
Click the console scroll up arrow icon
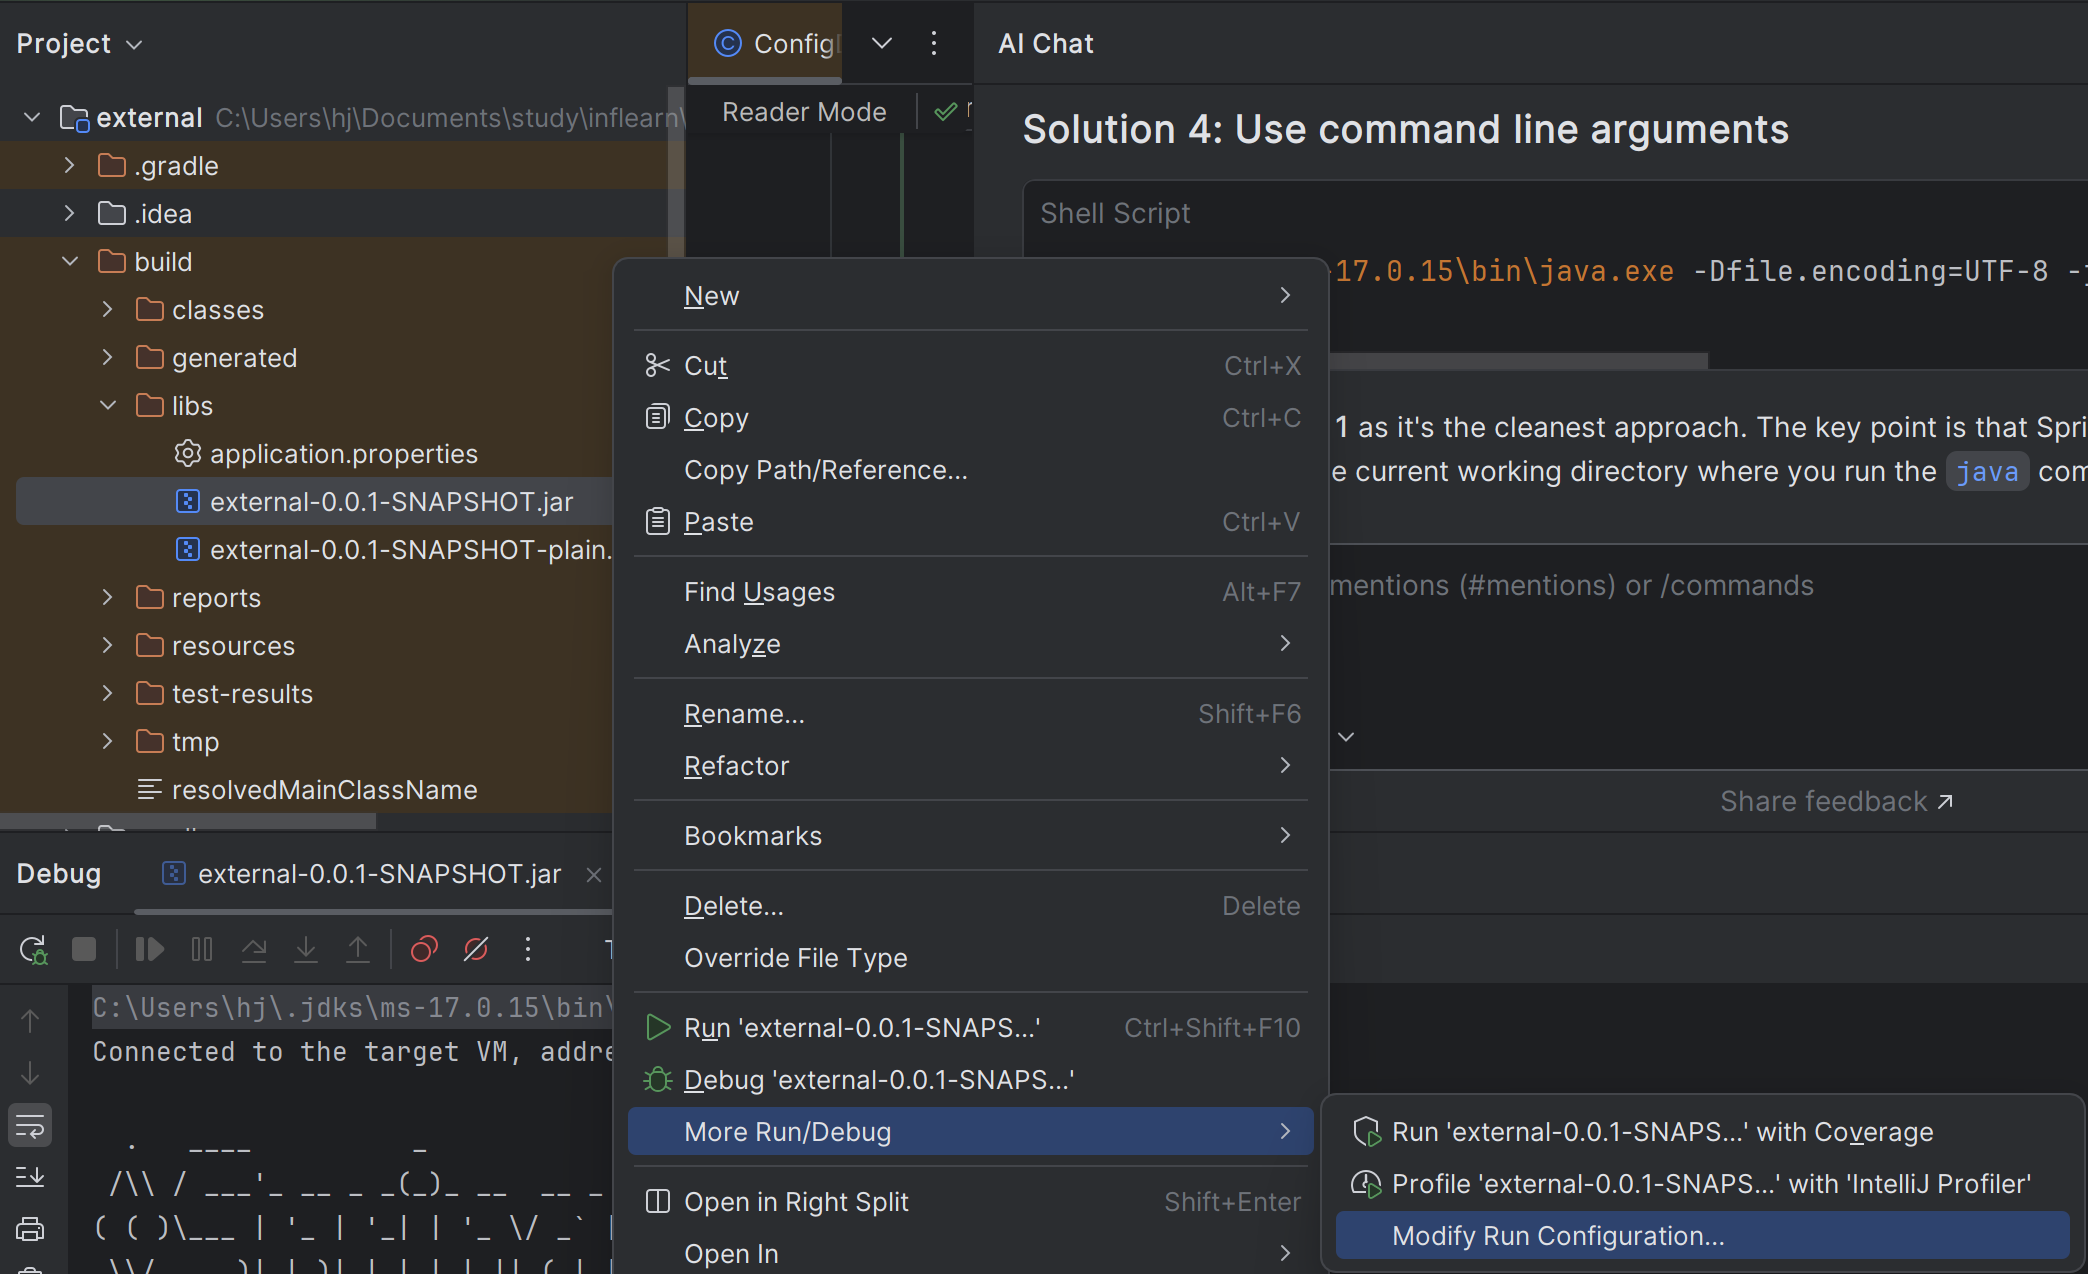point(30,1021)
